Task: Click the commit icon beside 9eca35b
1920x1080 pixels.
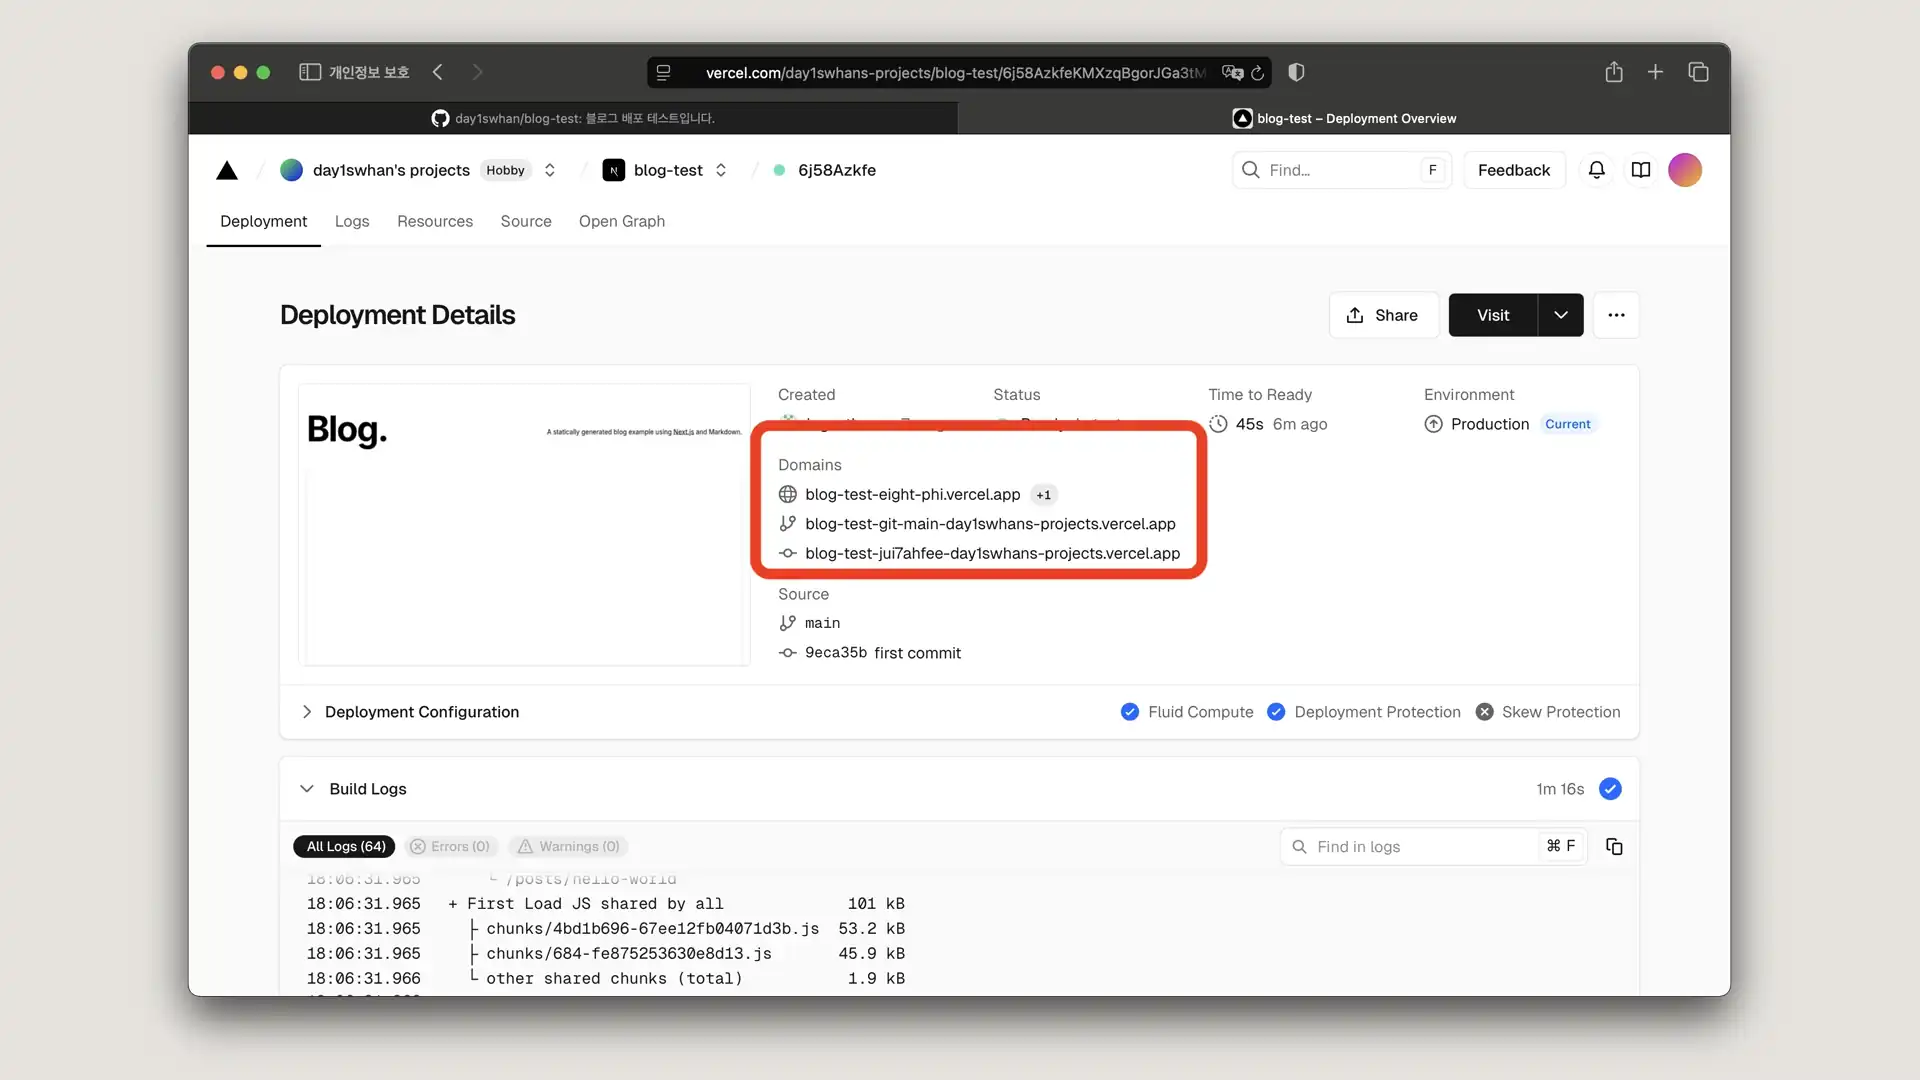Action: click(x=788, y=653)
